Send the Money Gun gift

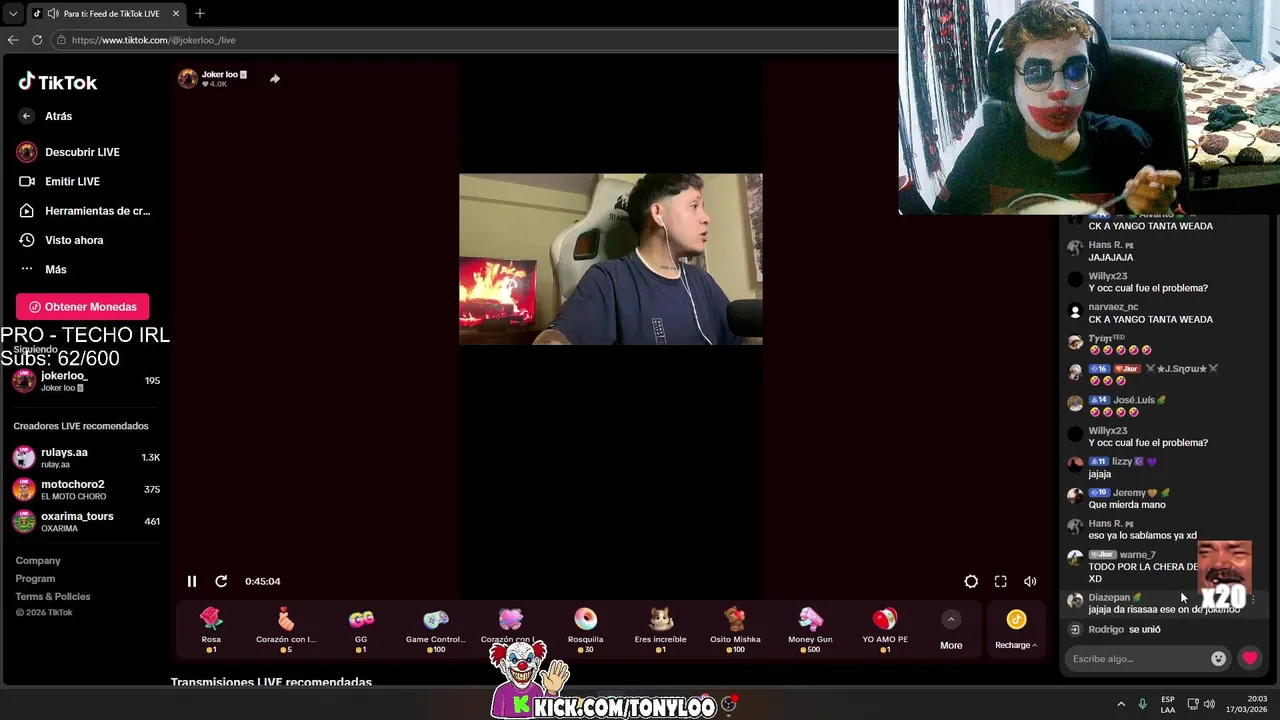tap(810, 630)
